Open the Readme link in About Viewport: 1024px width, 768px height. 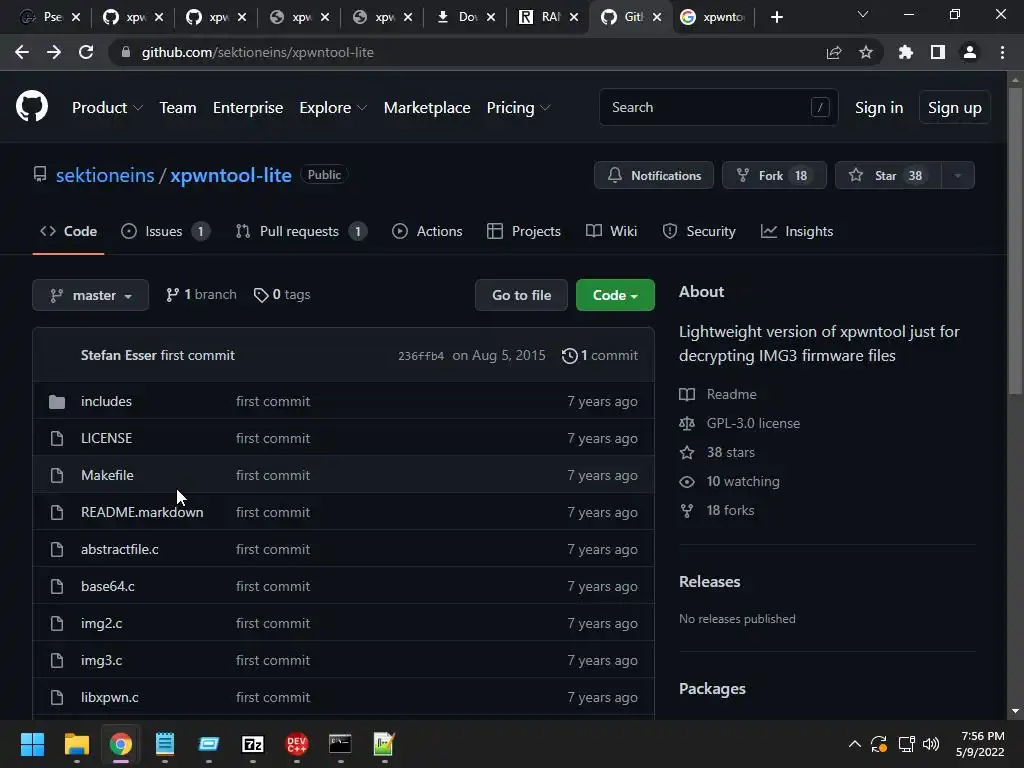point(731,394)
